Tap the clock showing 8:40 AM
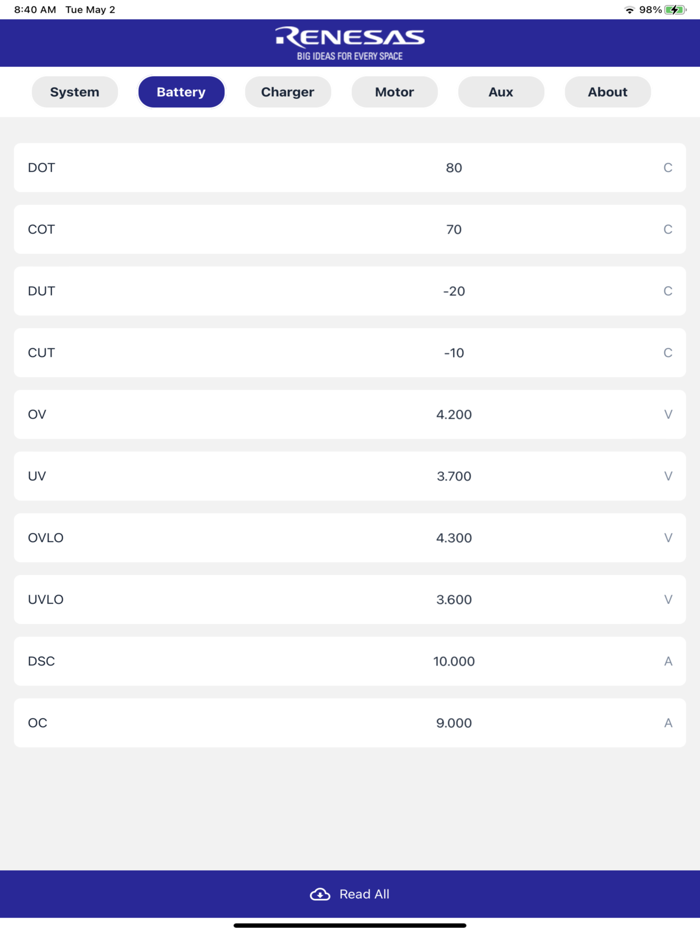This screenshot has width=700, height=934. [25, 9]
